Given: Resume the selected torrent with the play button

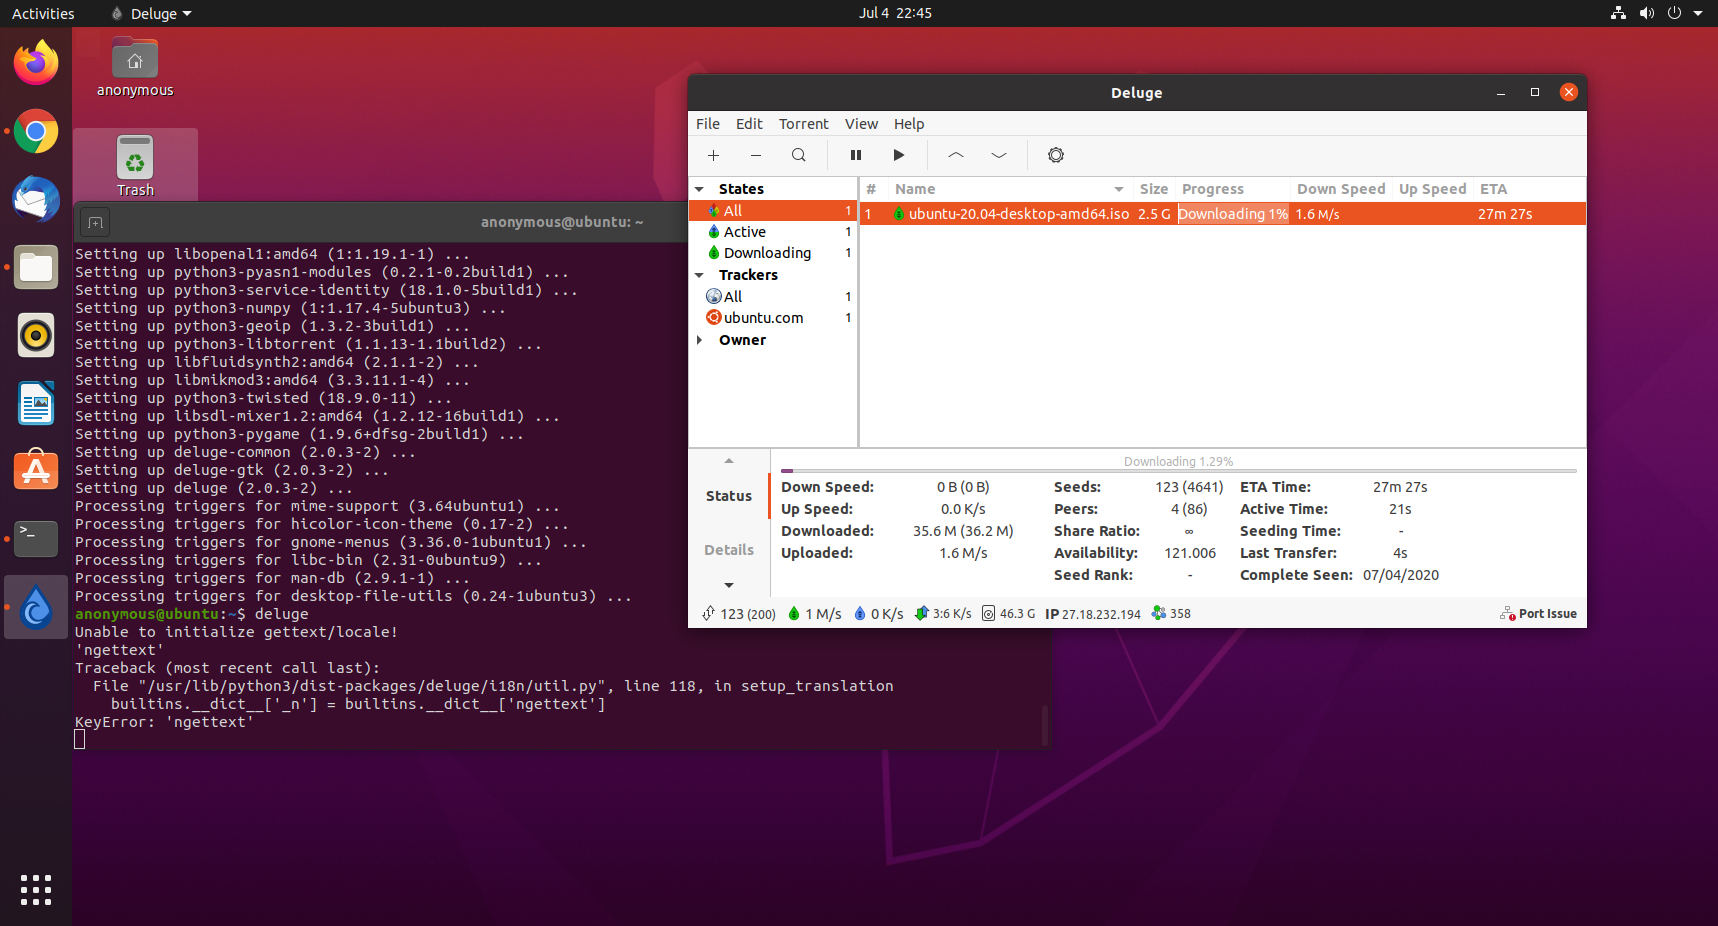Looking at the screenshot, I should (898, 155).
